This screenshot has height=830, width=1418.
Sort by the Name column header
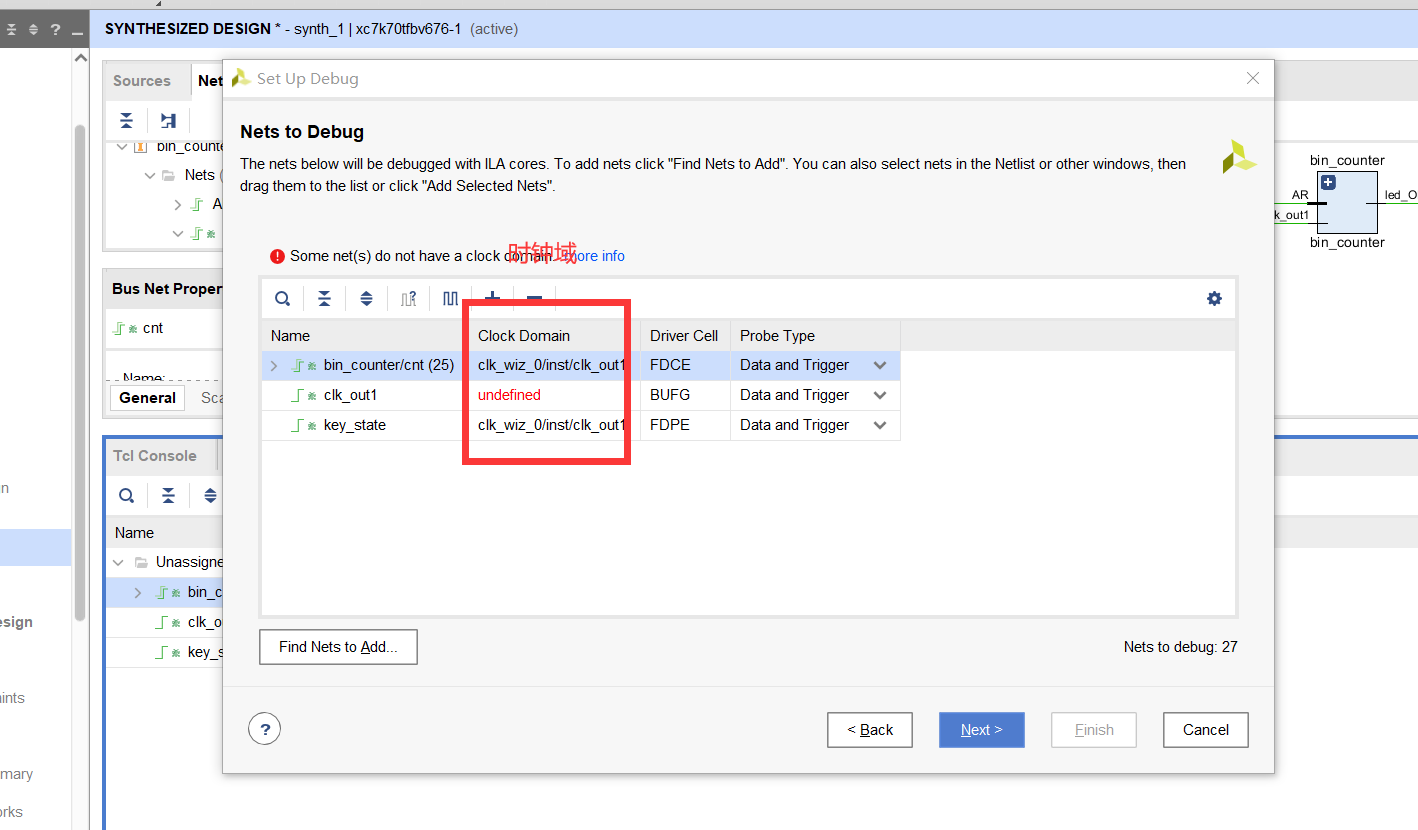[365, 336]
